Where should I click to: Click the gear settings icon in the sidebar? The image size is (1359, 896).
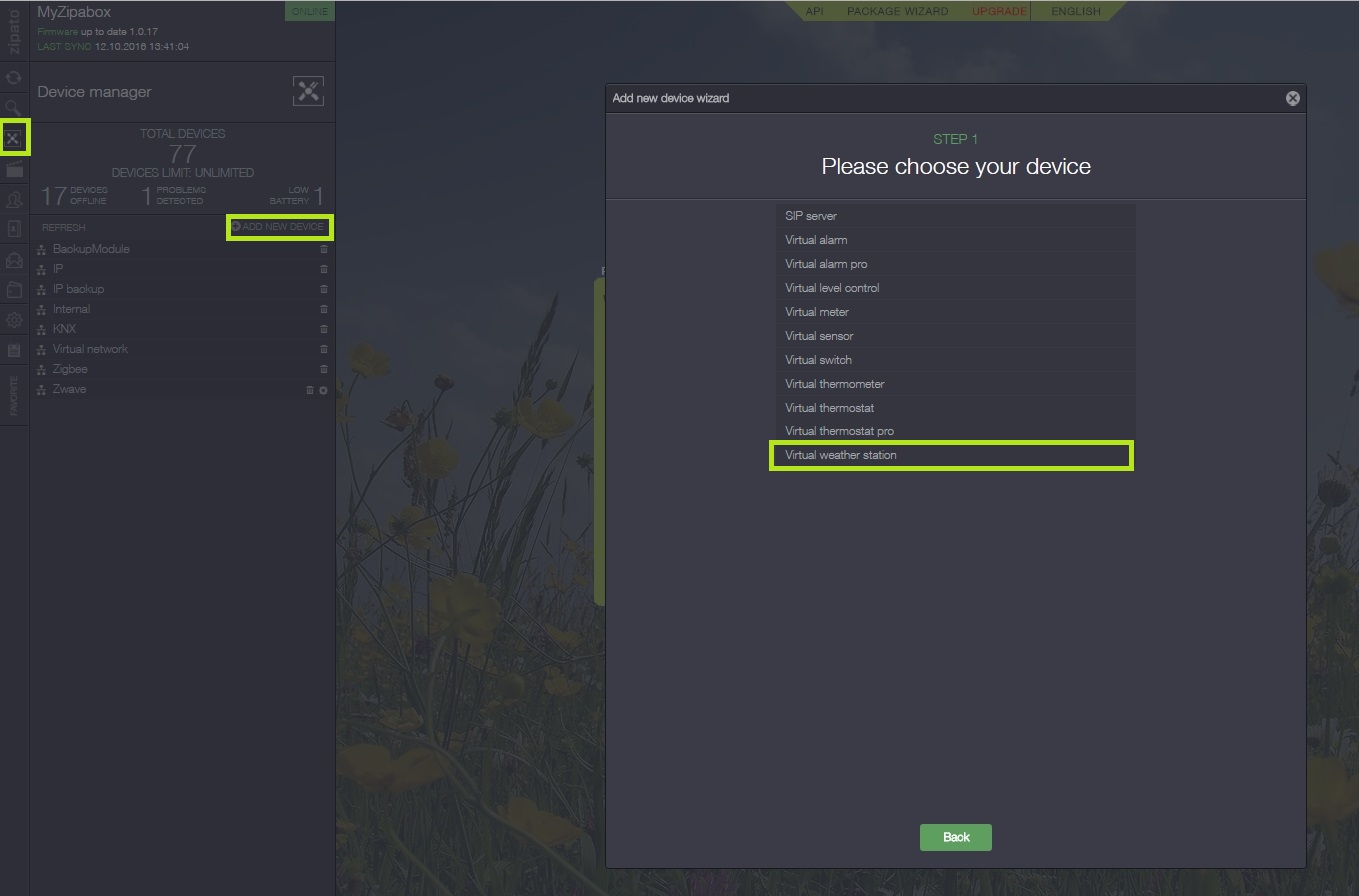tap(14, 320)
